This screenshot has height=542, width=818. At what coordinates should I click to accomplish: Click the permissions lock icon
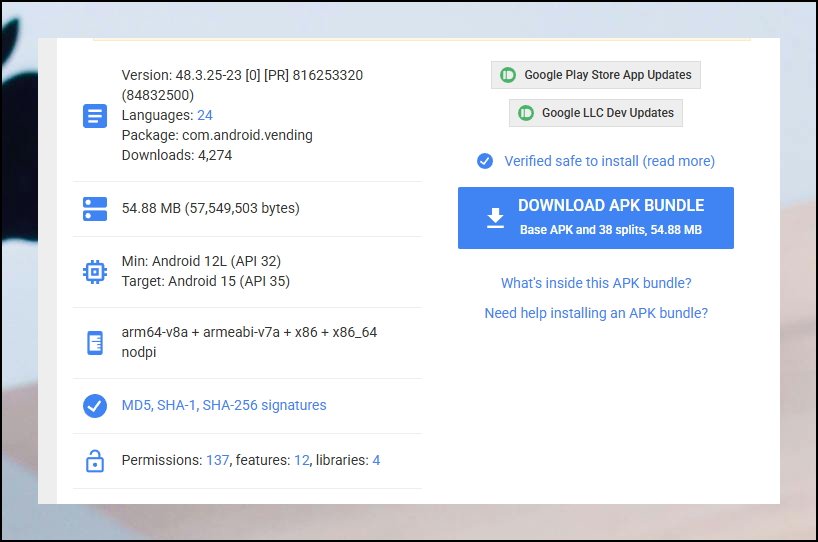pos(95,461)
